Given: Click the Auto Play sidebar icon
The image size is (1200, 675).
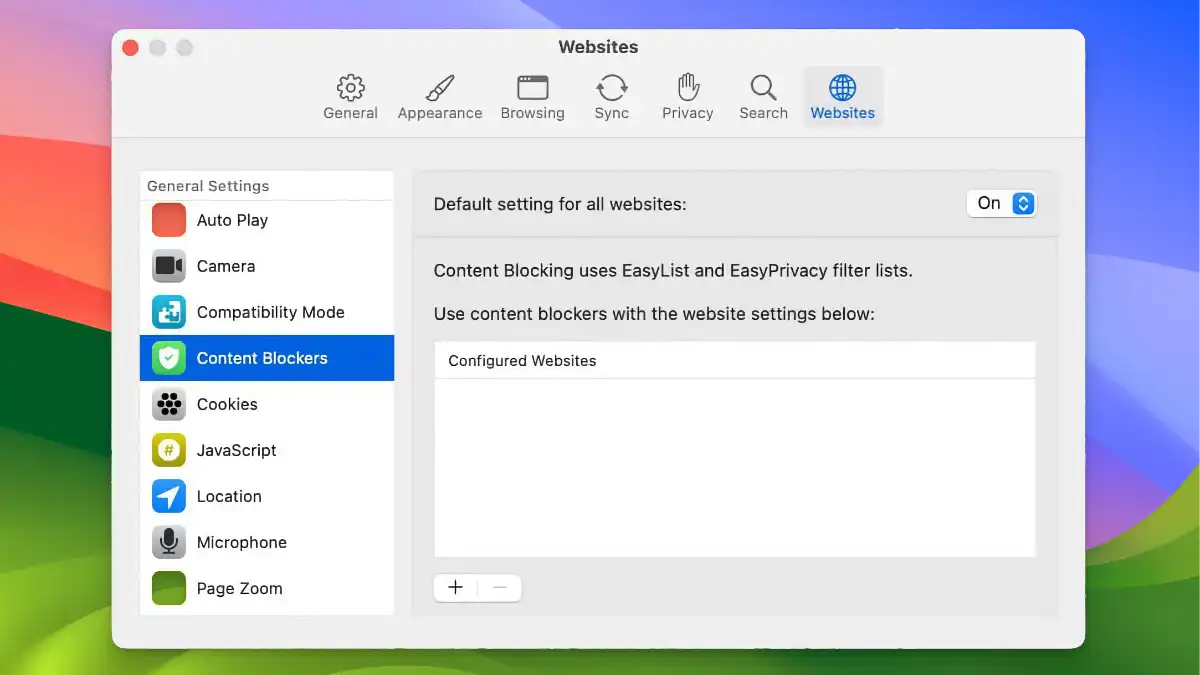Looking at the screenshot, I should tap(168, 220).
